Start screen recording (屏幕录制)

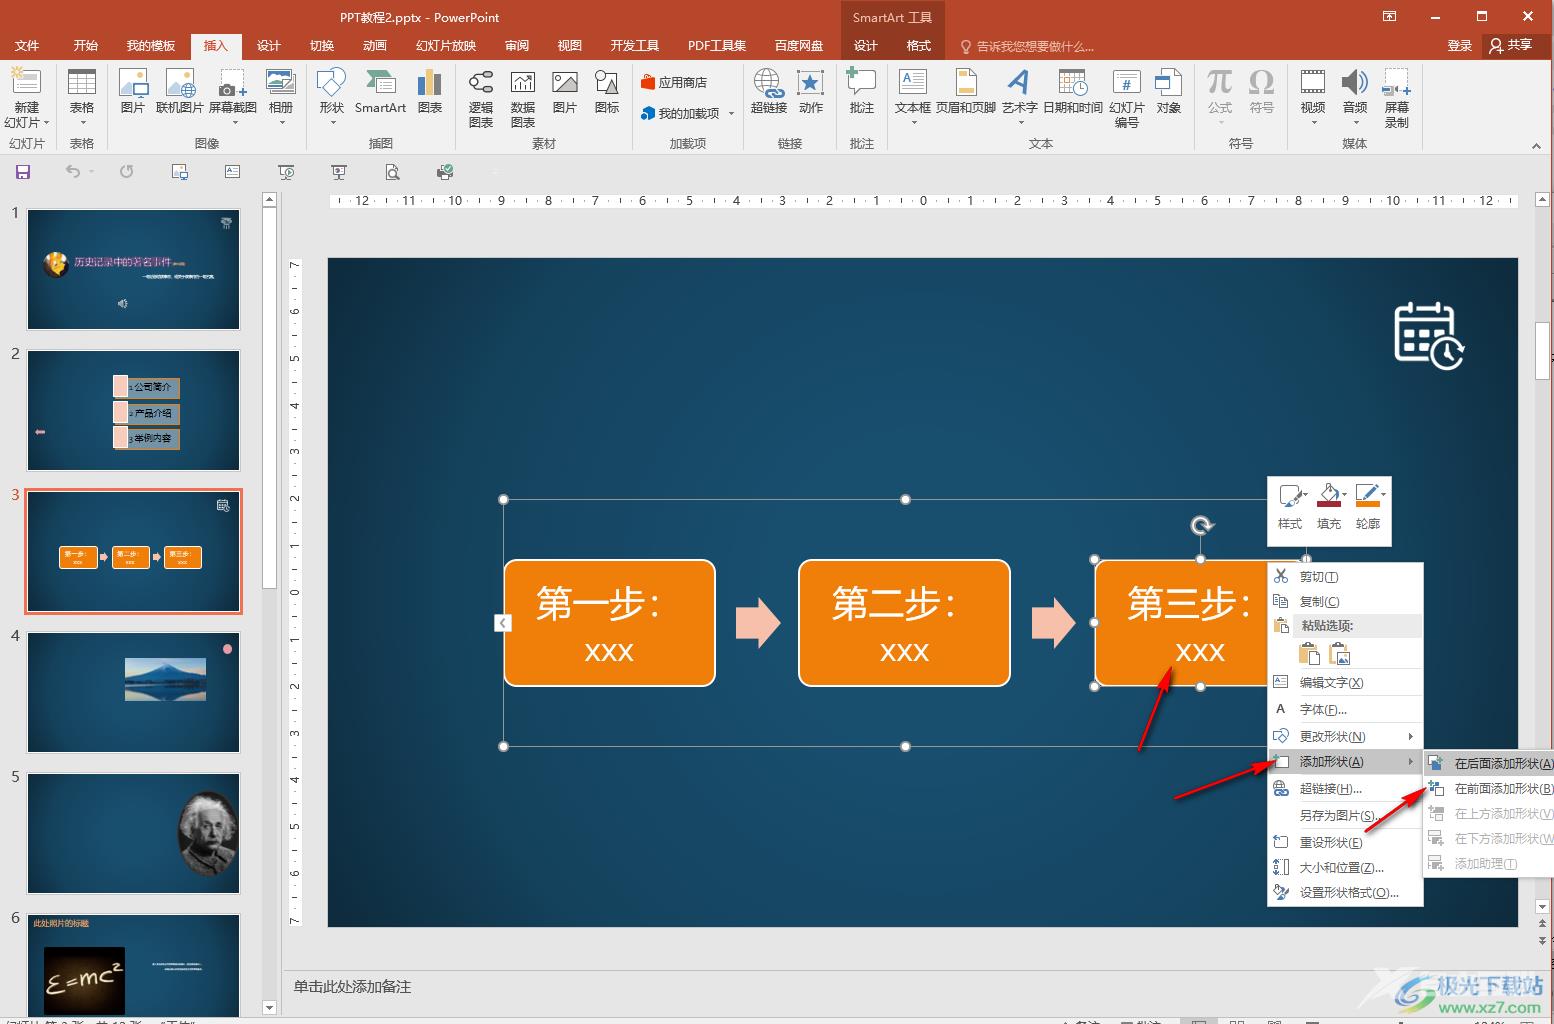pyautogui.click(x=1397, y=98)
